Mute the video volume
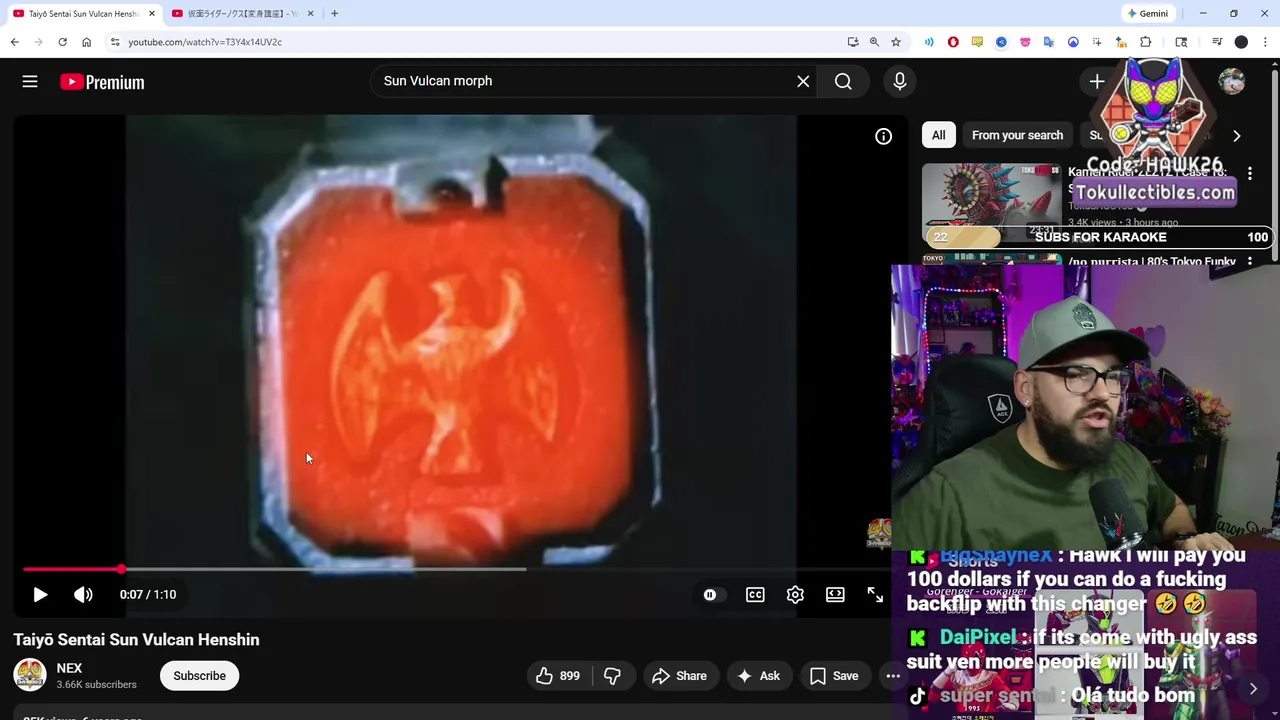Image resolution: width=1280 pixels, height=720 pixels. (x=83, y=594)
